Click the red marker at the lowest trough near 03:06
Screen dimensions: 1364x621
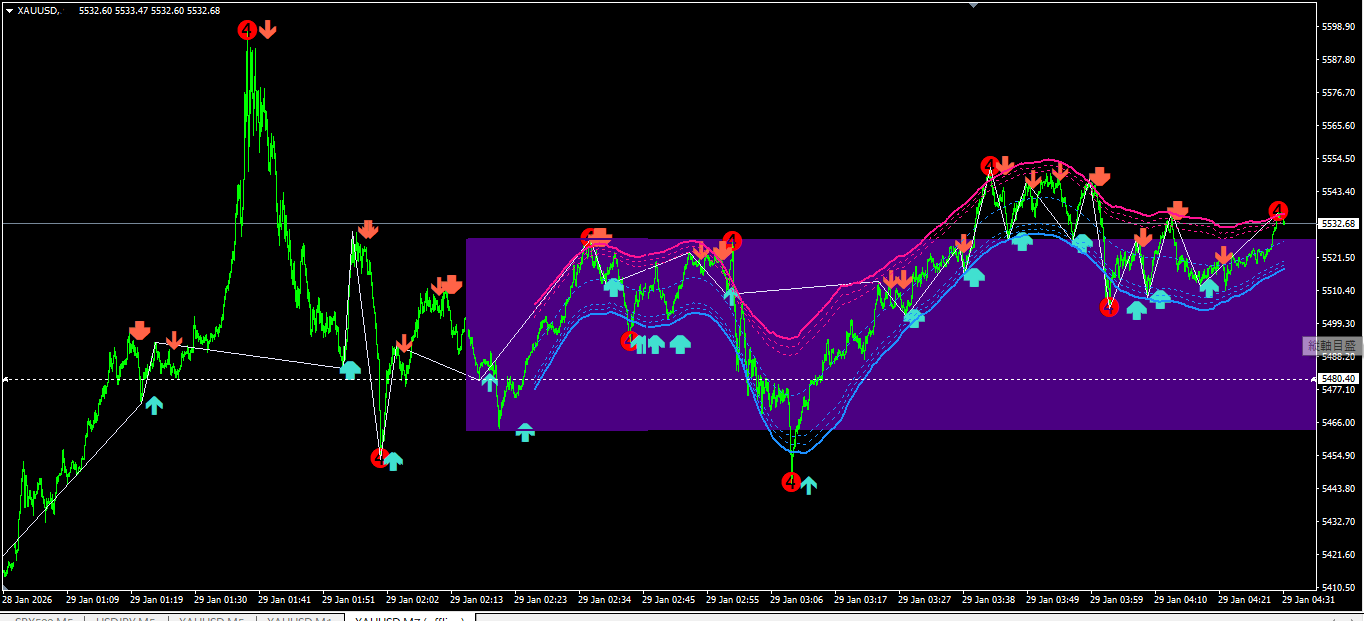(791, 482)
